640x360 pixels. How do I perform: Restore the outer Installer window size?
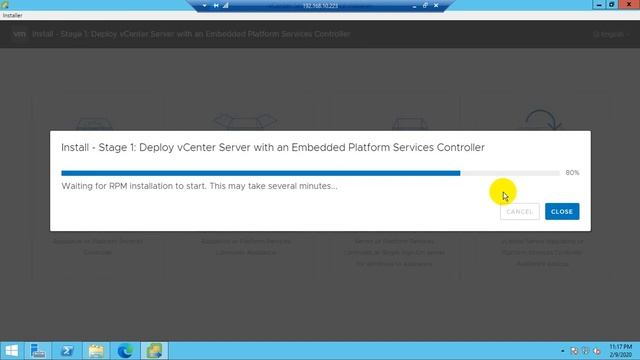pyautogui.click(x=611, y=5)
